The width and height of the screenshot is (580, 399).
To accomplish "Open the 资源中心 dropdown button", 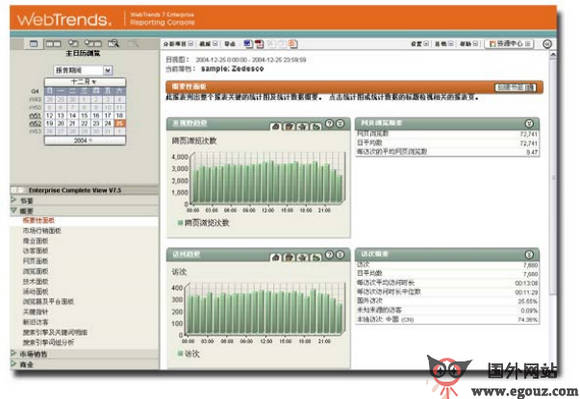I will click(510, 44).
